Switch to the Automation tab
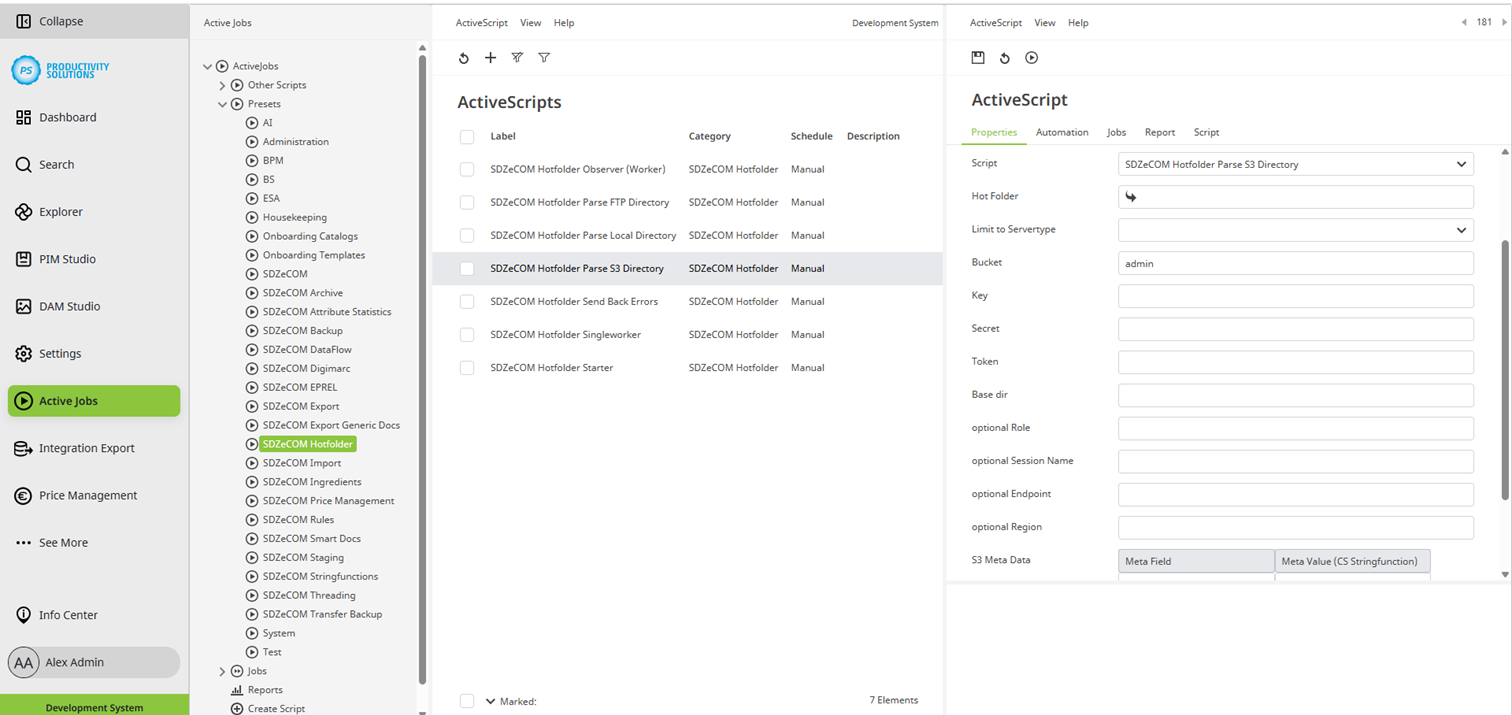The height and width of the screenshot is (715, 1512). tap(1061, 132)
